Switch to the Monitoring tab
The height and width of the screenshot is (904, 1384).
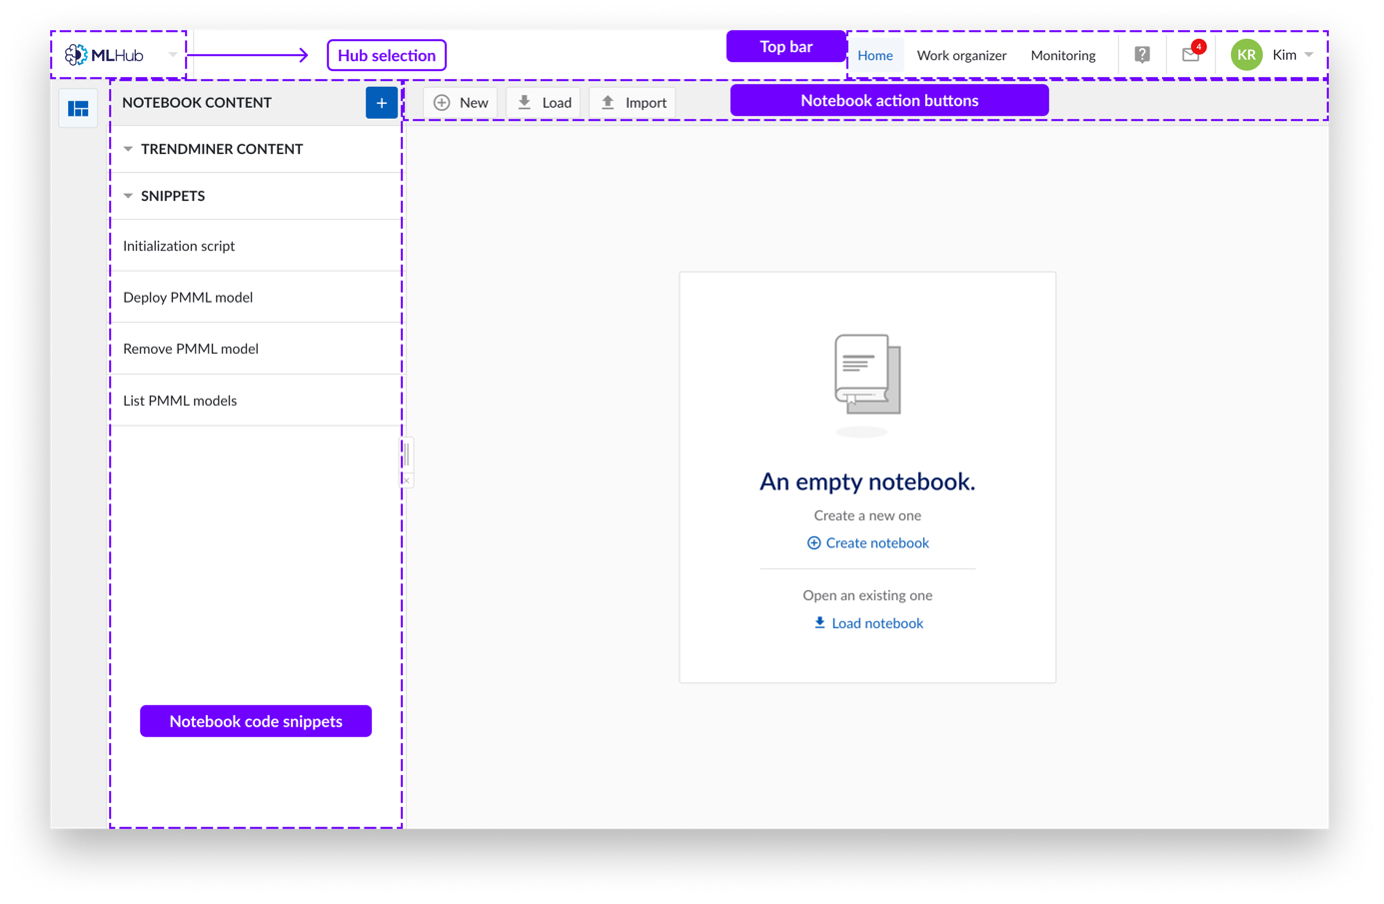click(1063, 56)
